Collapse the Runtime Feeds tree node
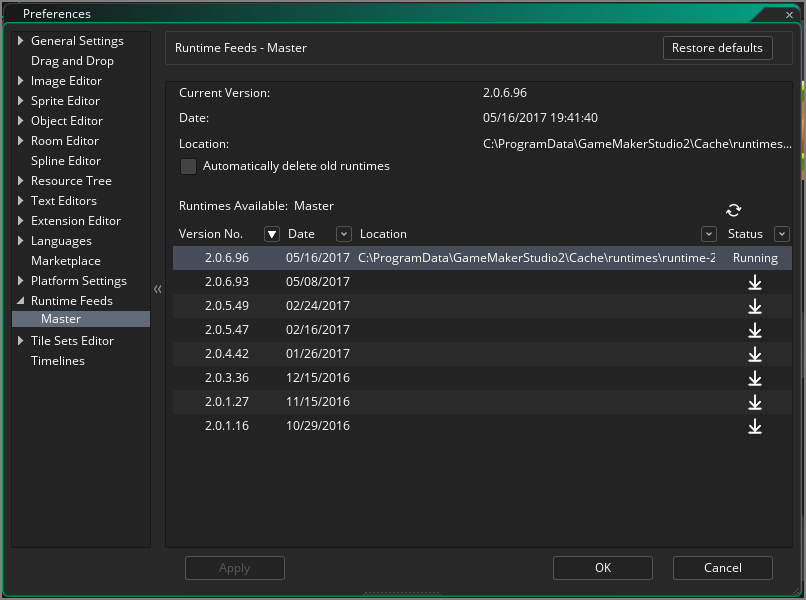The image size is (806, 600). tap(21, 301)
